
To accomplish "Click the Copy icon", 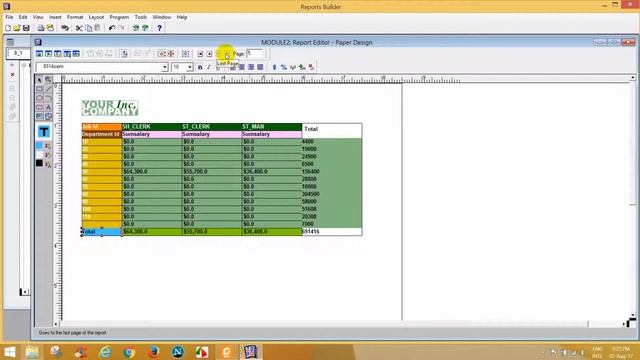I will coord(88,28).
